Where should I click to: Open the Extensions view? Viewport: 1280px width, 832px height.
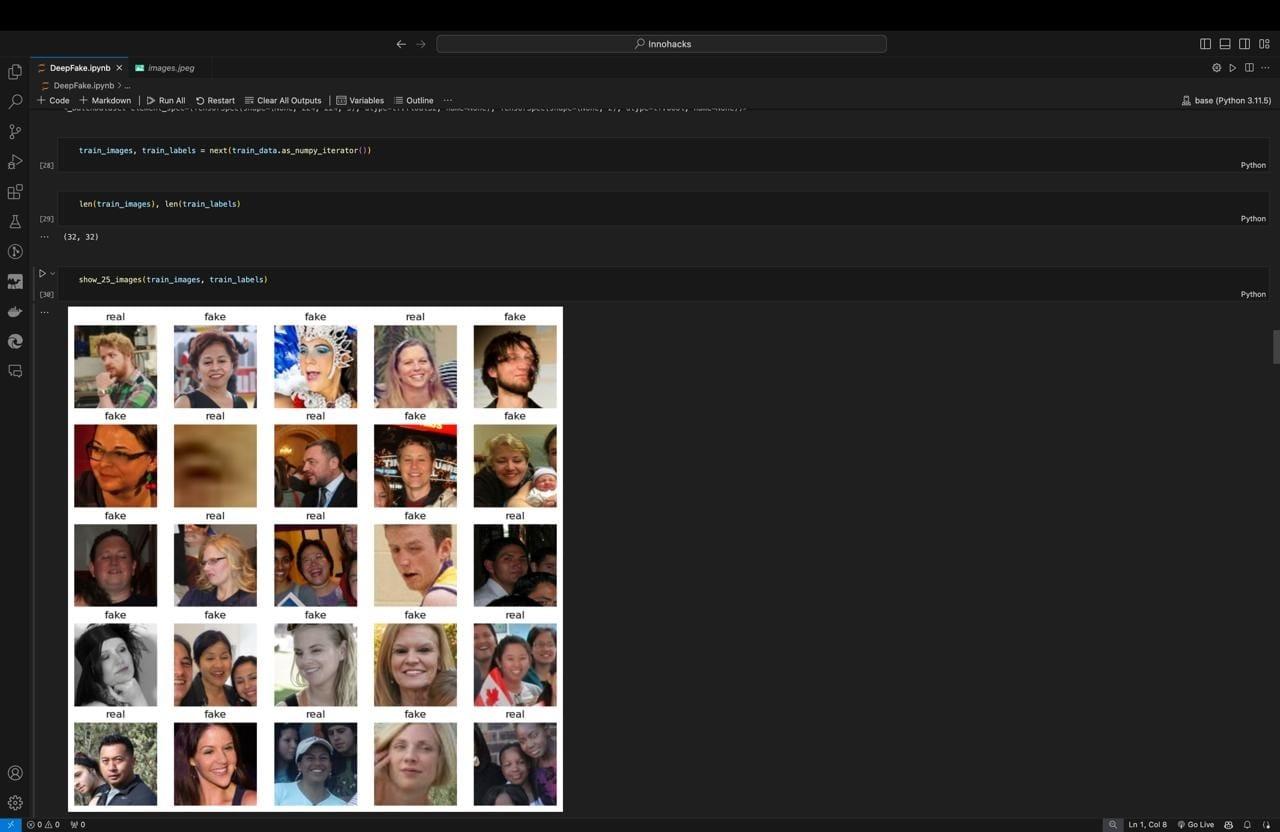[15, 192]
